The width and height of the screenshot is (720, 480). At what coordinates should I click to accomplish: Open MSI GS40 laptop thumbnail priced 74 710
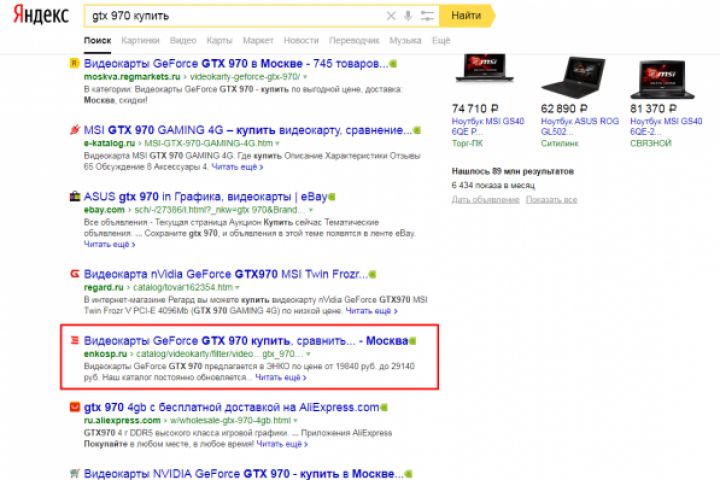tap(484, 68)
